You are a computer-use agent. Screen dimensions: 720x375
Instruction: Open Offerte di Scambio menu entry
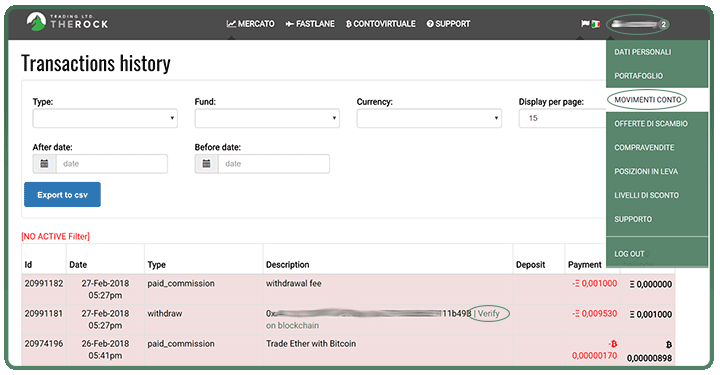click(x=651, y=124)
